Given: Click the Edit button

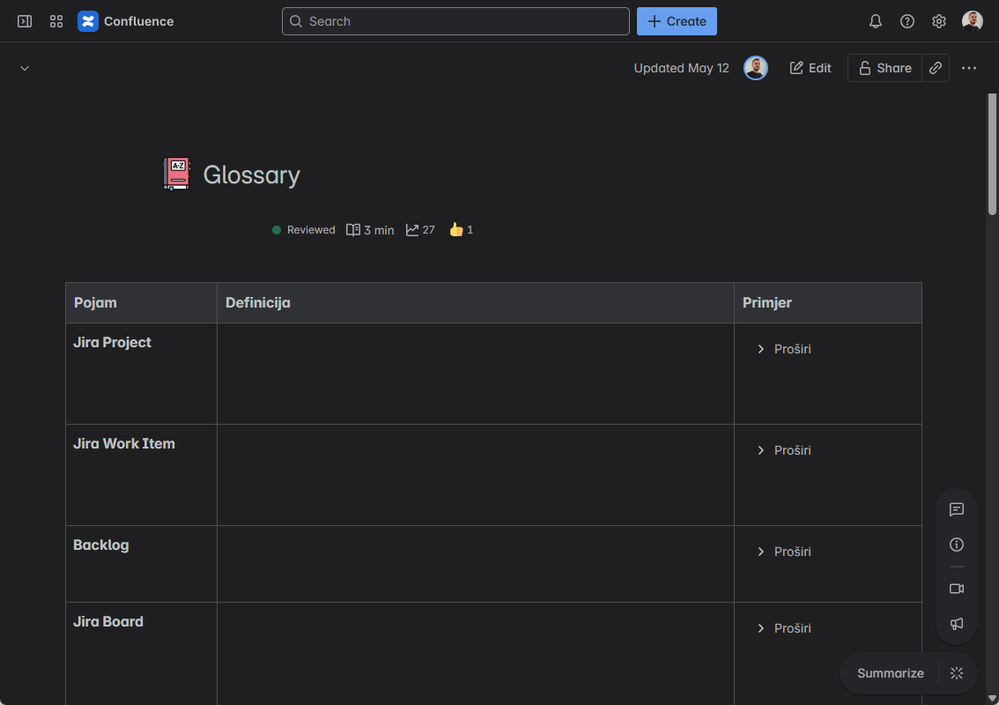Looking at the screenshot, I should point(810,68).
